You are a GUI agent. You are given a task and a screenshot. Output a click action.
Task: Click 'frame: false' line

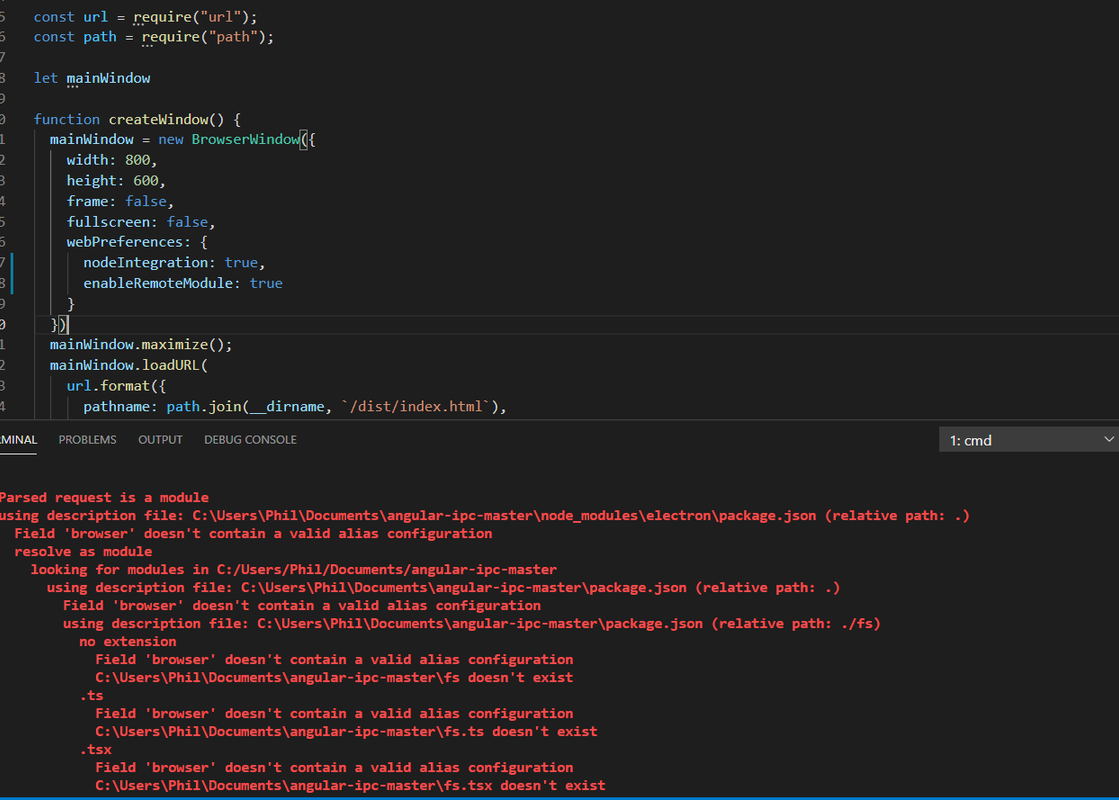[x=120, y=201]
